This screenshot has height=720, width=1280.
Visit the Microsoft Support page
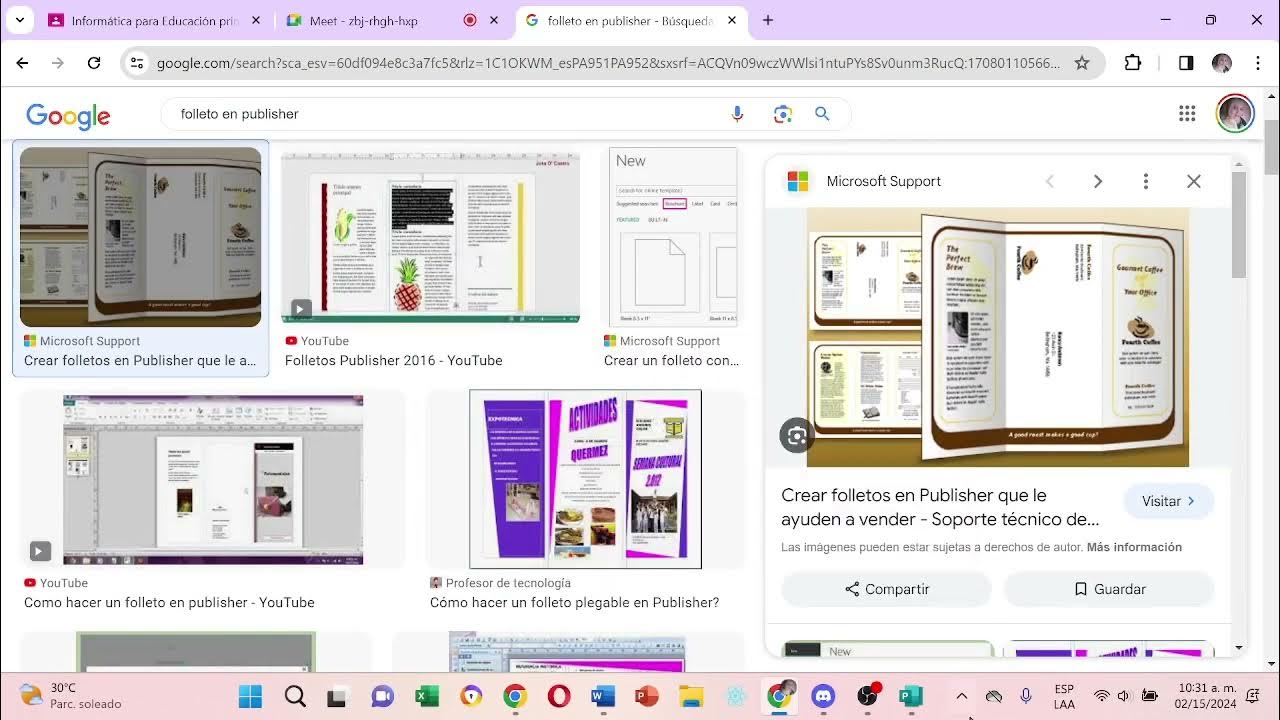click(1169, 501)
